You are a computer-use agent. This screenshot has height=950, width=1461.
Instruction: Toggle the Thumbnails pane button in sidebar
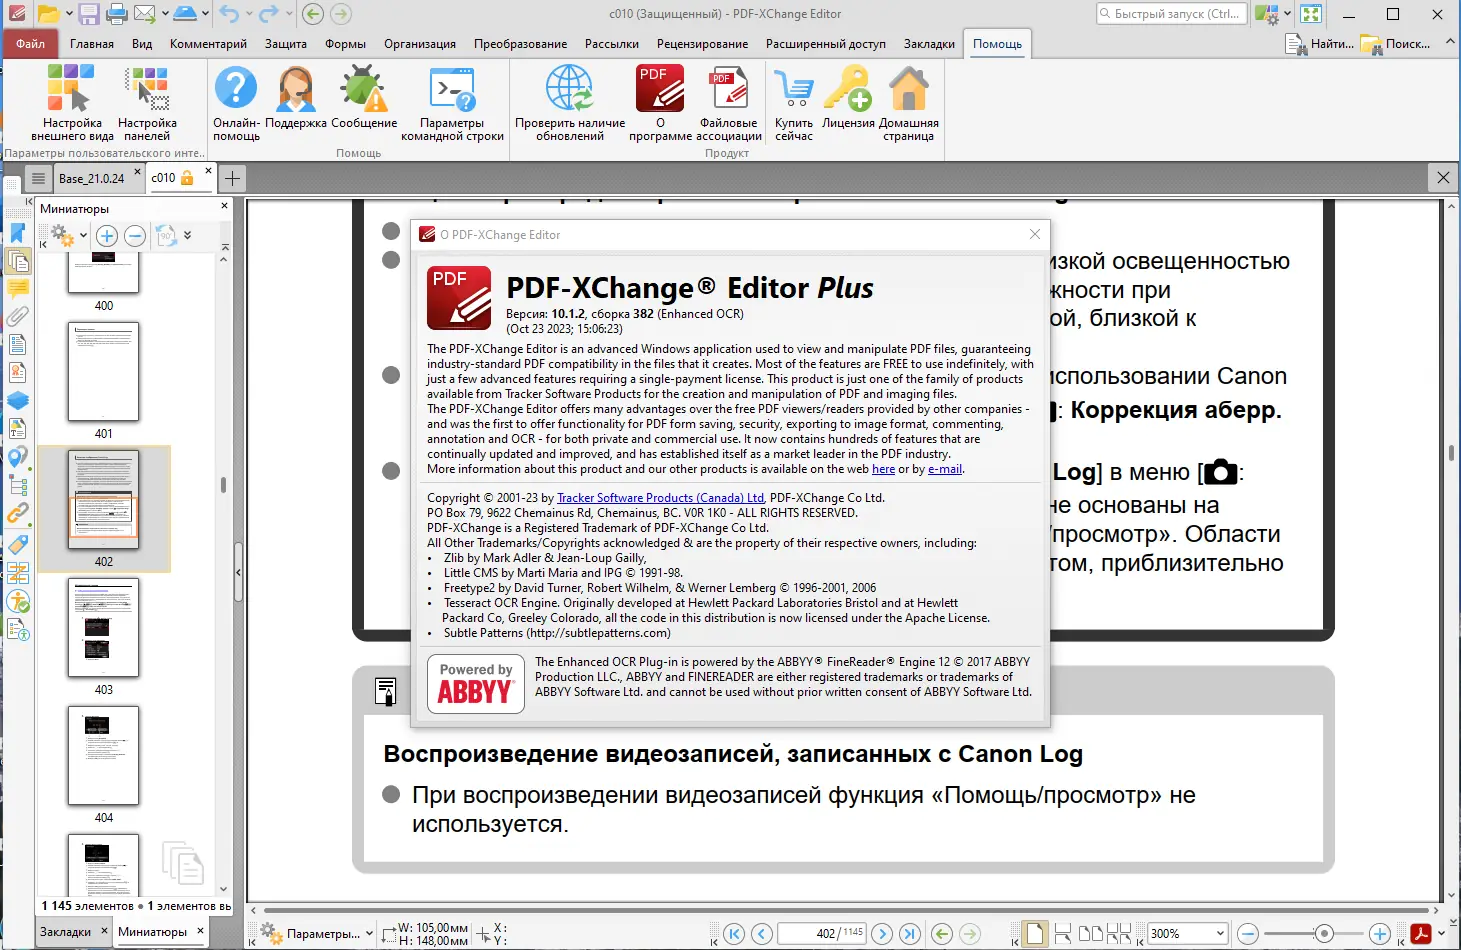coord(17,261)
